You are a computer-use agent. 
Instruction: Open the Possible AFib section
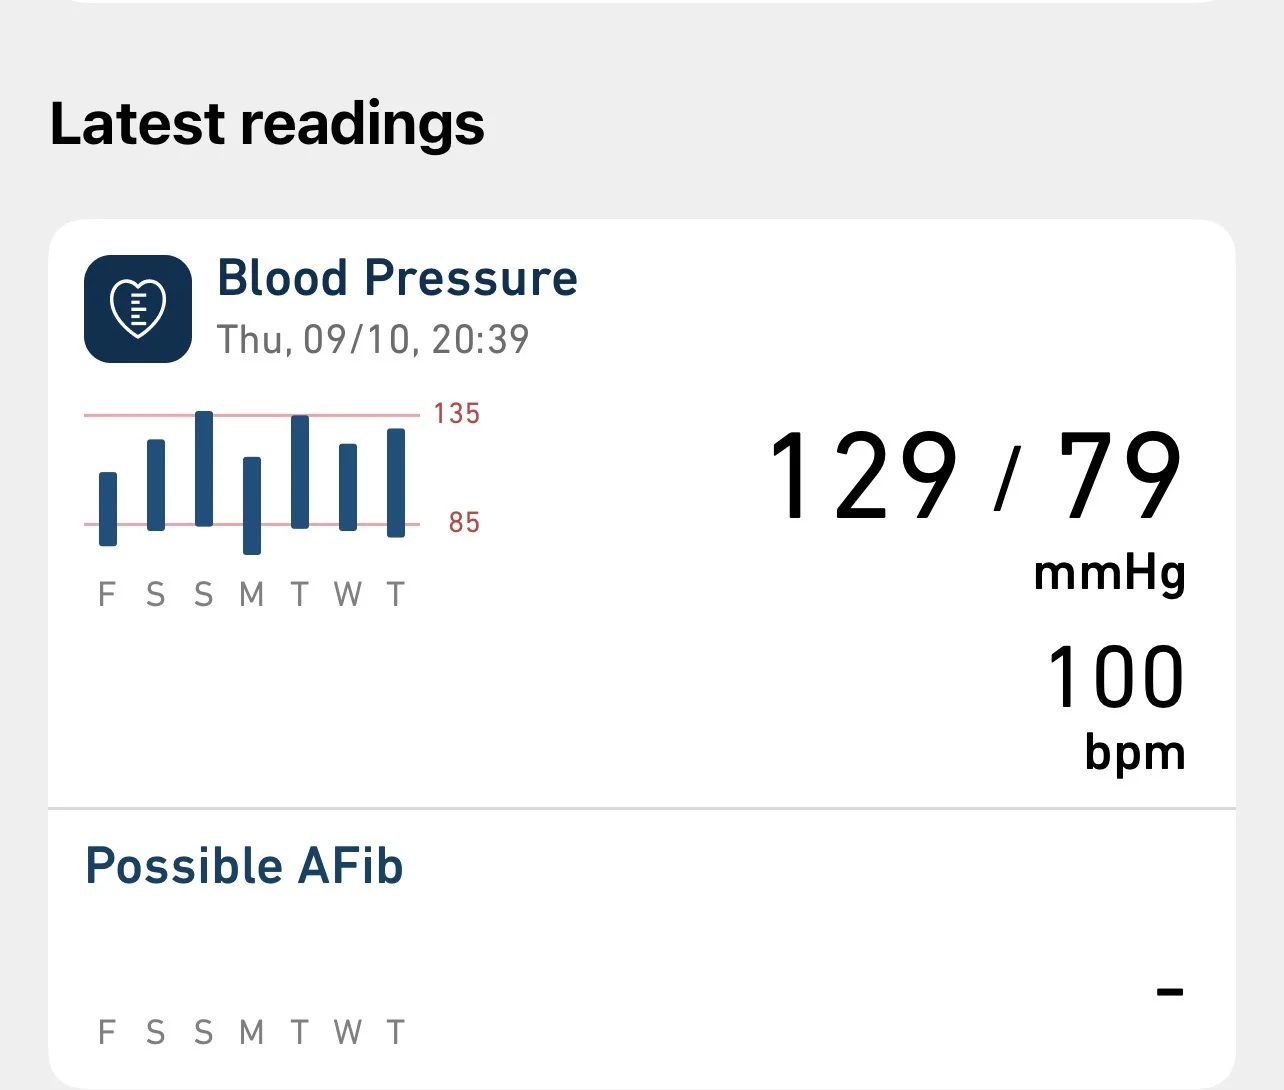[244, 866]
